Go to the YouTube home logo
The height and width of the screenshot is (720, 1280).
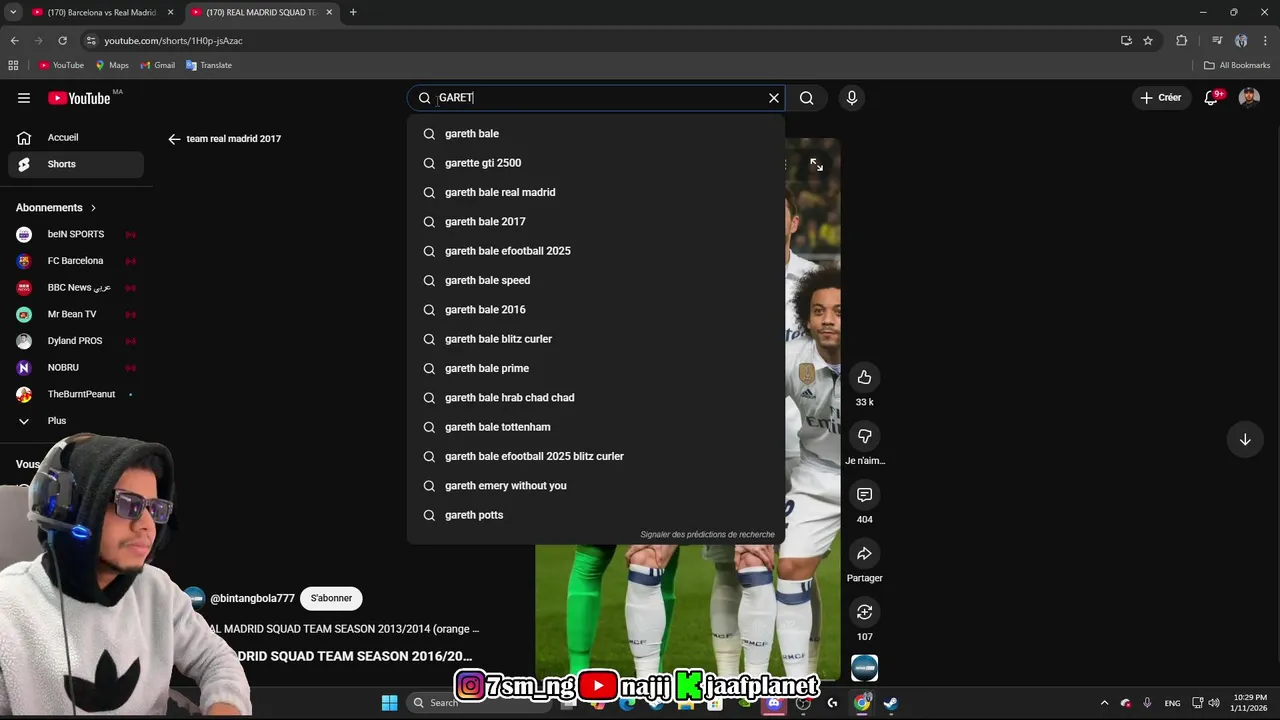pos(79,98)
